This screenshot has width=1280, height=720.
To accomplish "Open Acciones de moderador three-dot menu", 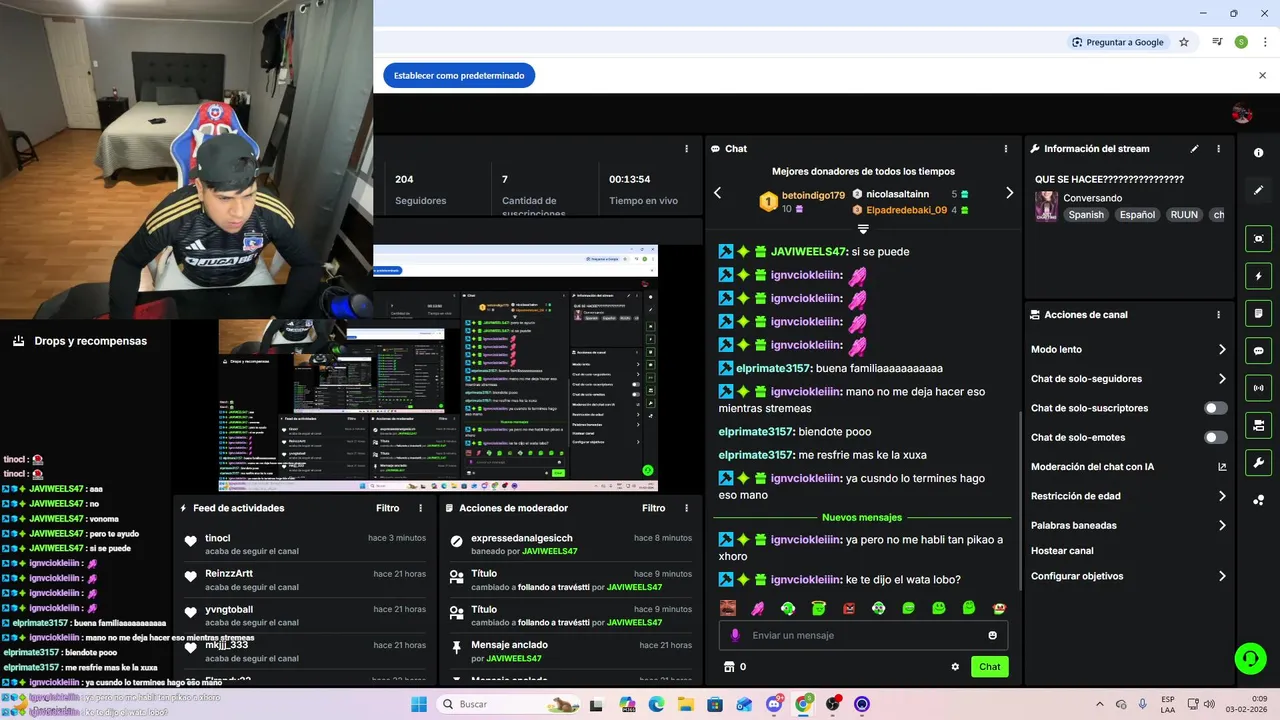I will [686, 508].
